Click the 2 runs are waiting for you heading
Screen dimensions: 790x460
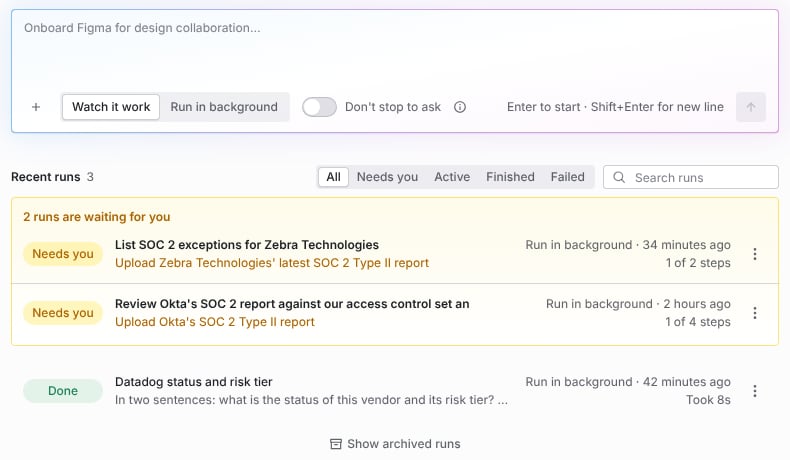coord(97,217)
